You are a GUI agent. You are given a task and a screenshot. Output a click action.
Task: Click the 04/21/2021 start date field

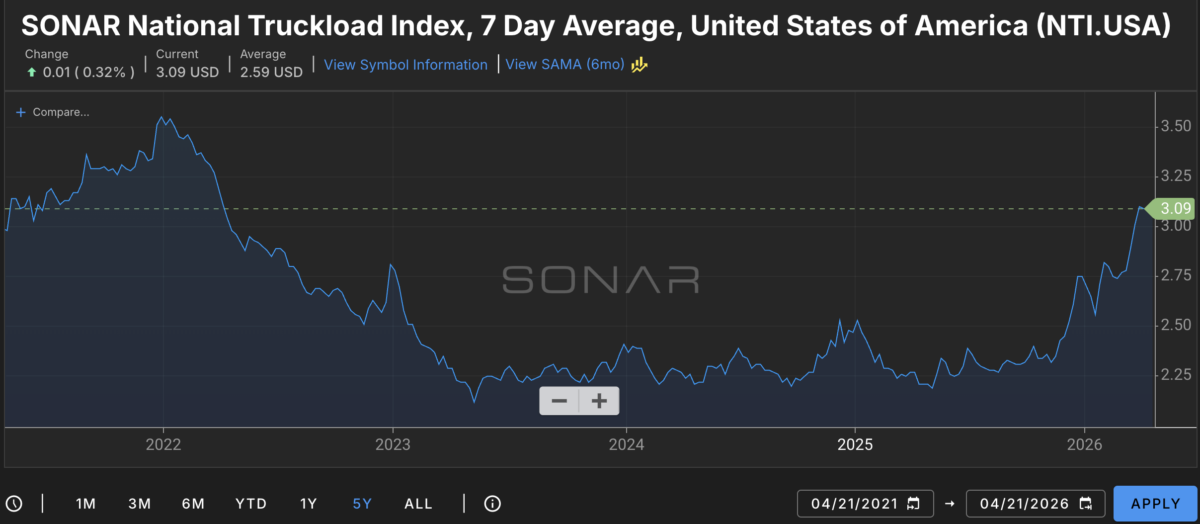pos(853,503)
